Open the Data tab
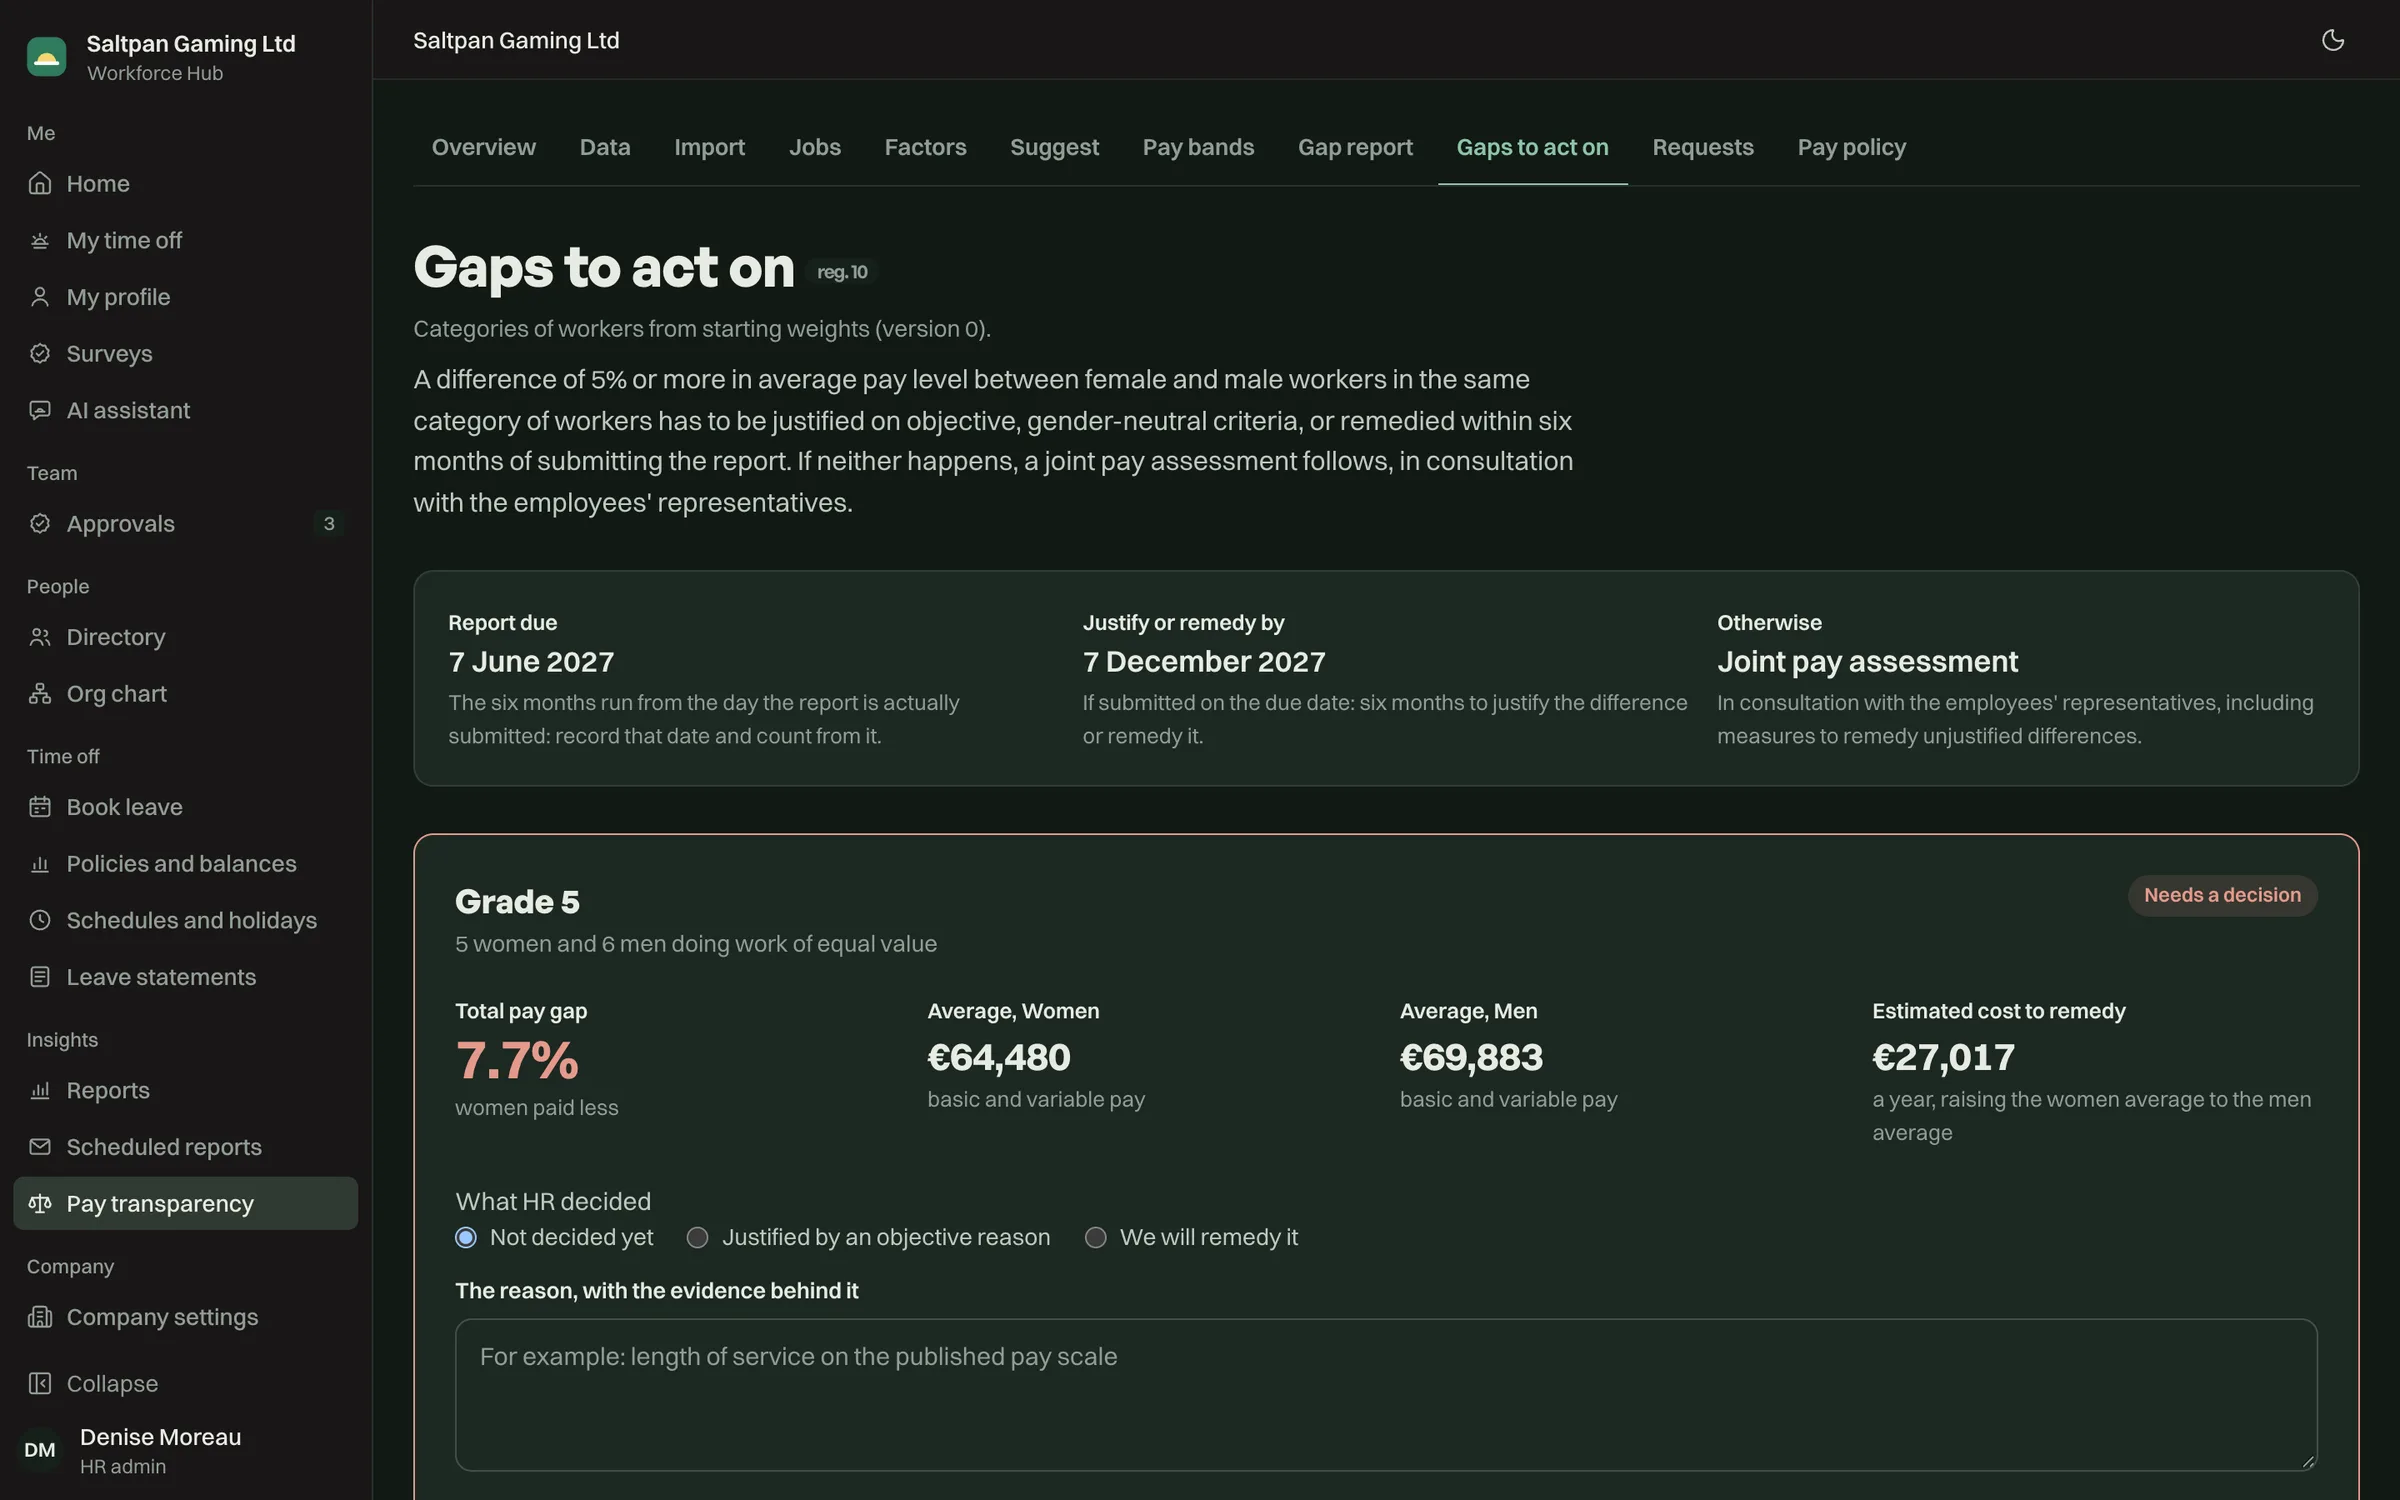Image resolution: width=2400 pixels, height=1500 pixels. coord(605,147)
